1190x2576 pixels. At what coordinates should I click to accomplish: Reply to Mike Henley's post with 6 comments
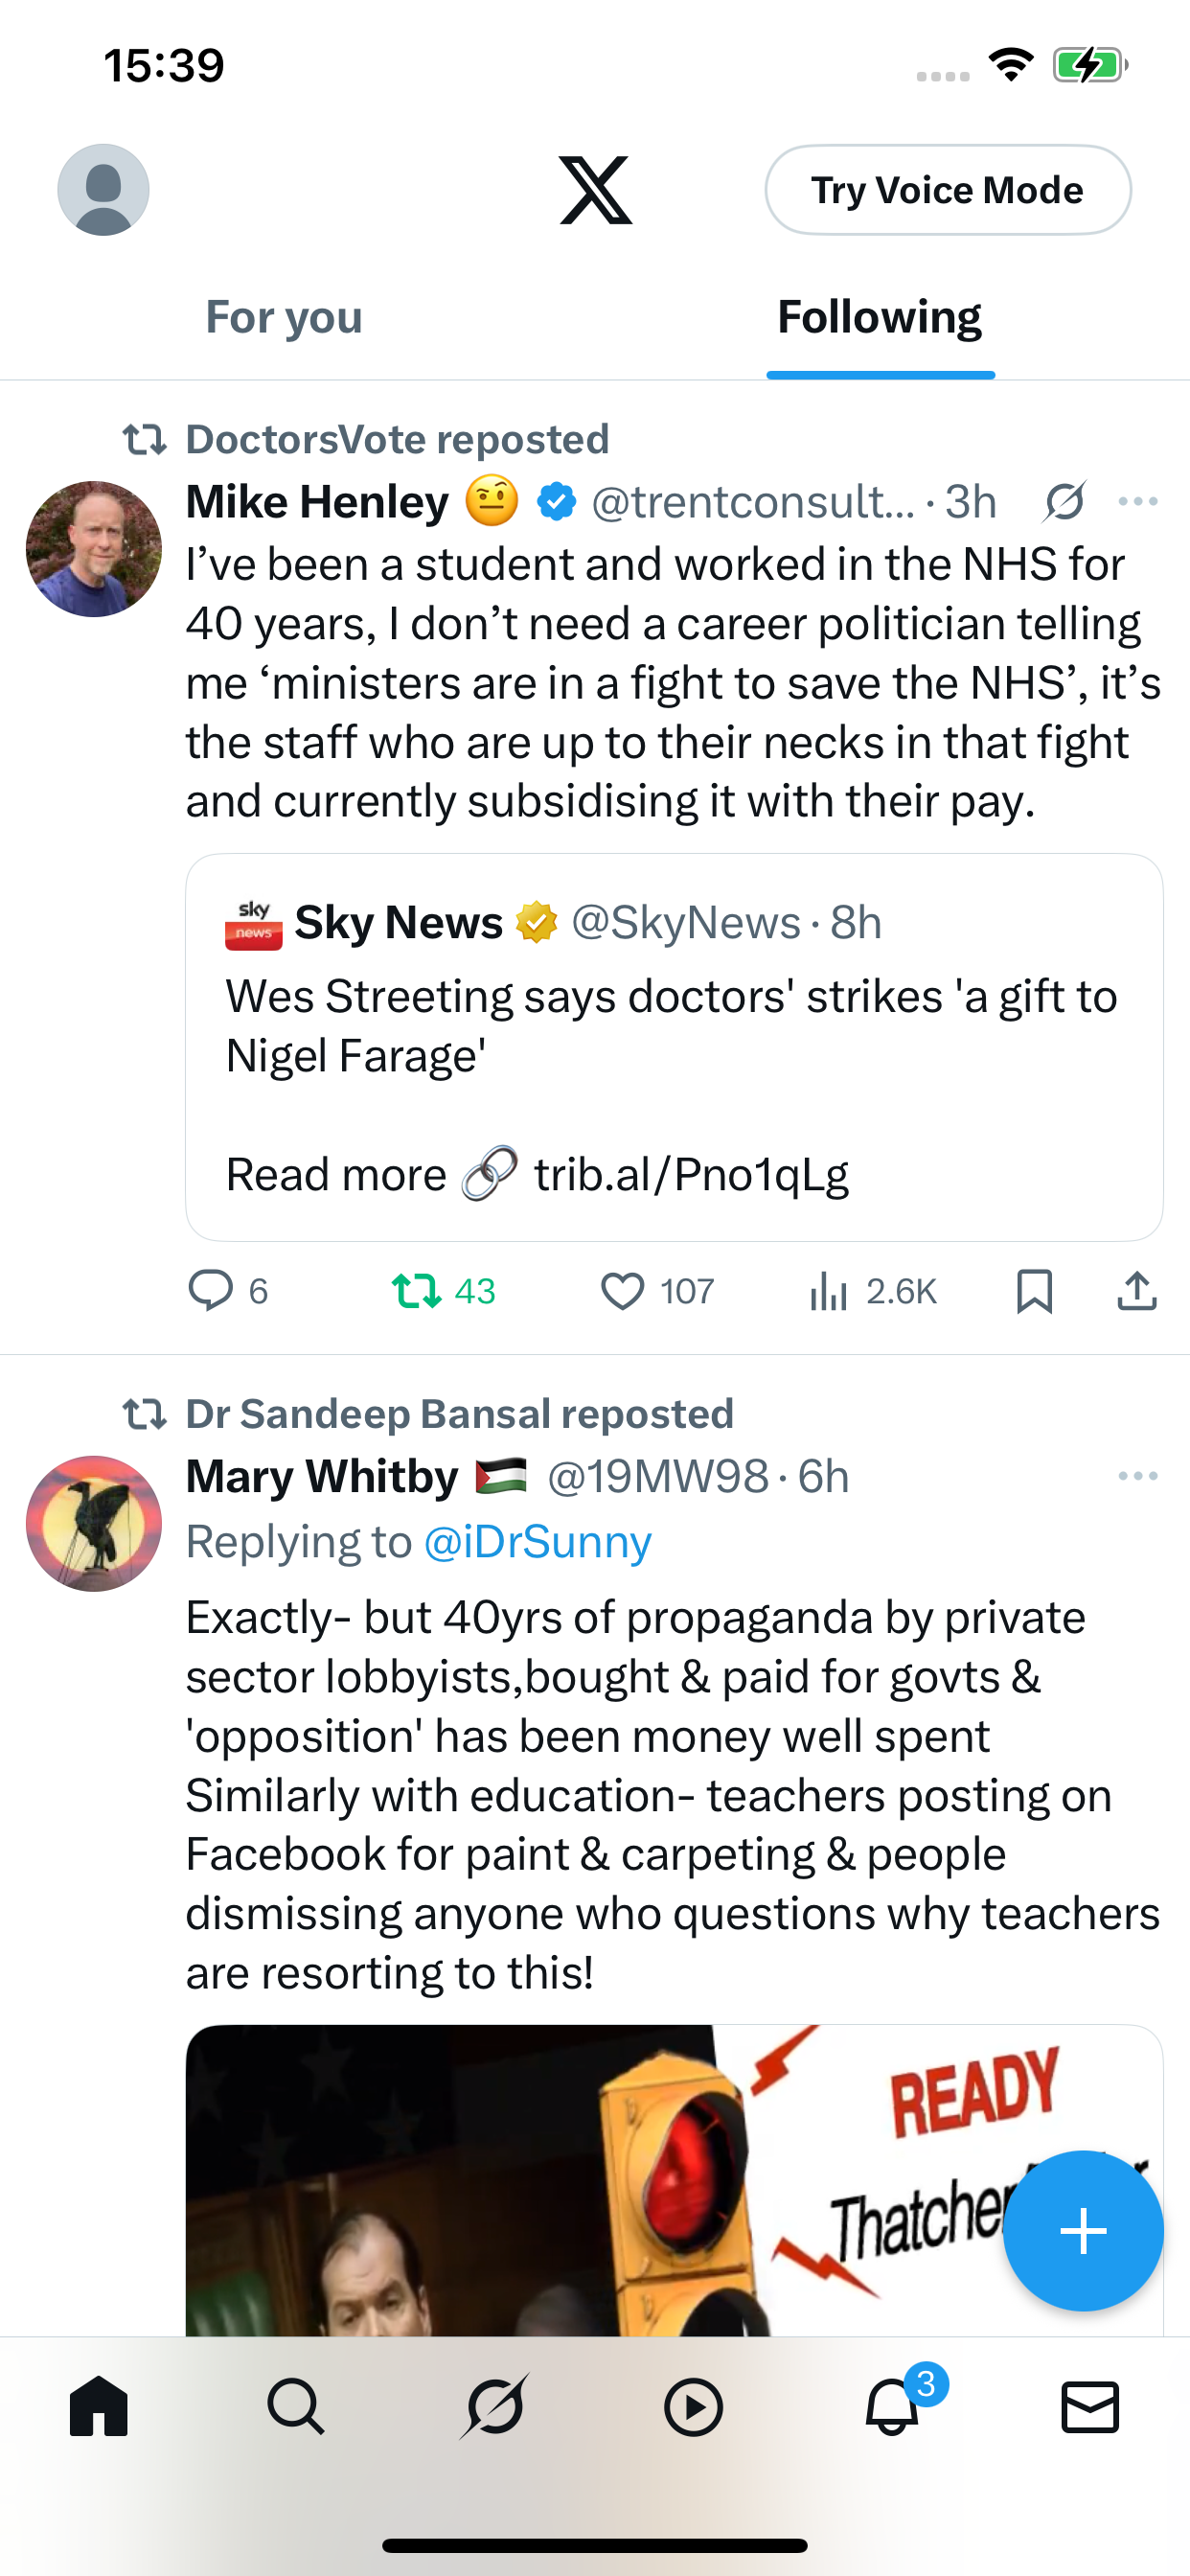[228, 1291]
